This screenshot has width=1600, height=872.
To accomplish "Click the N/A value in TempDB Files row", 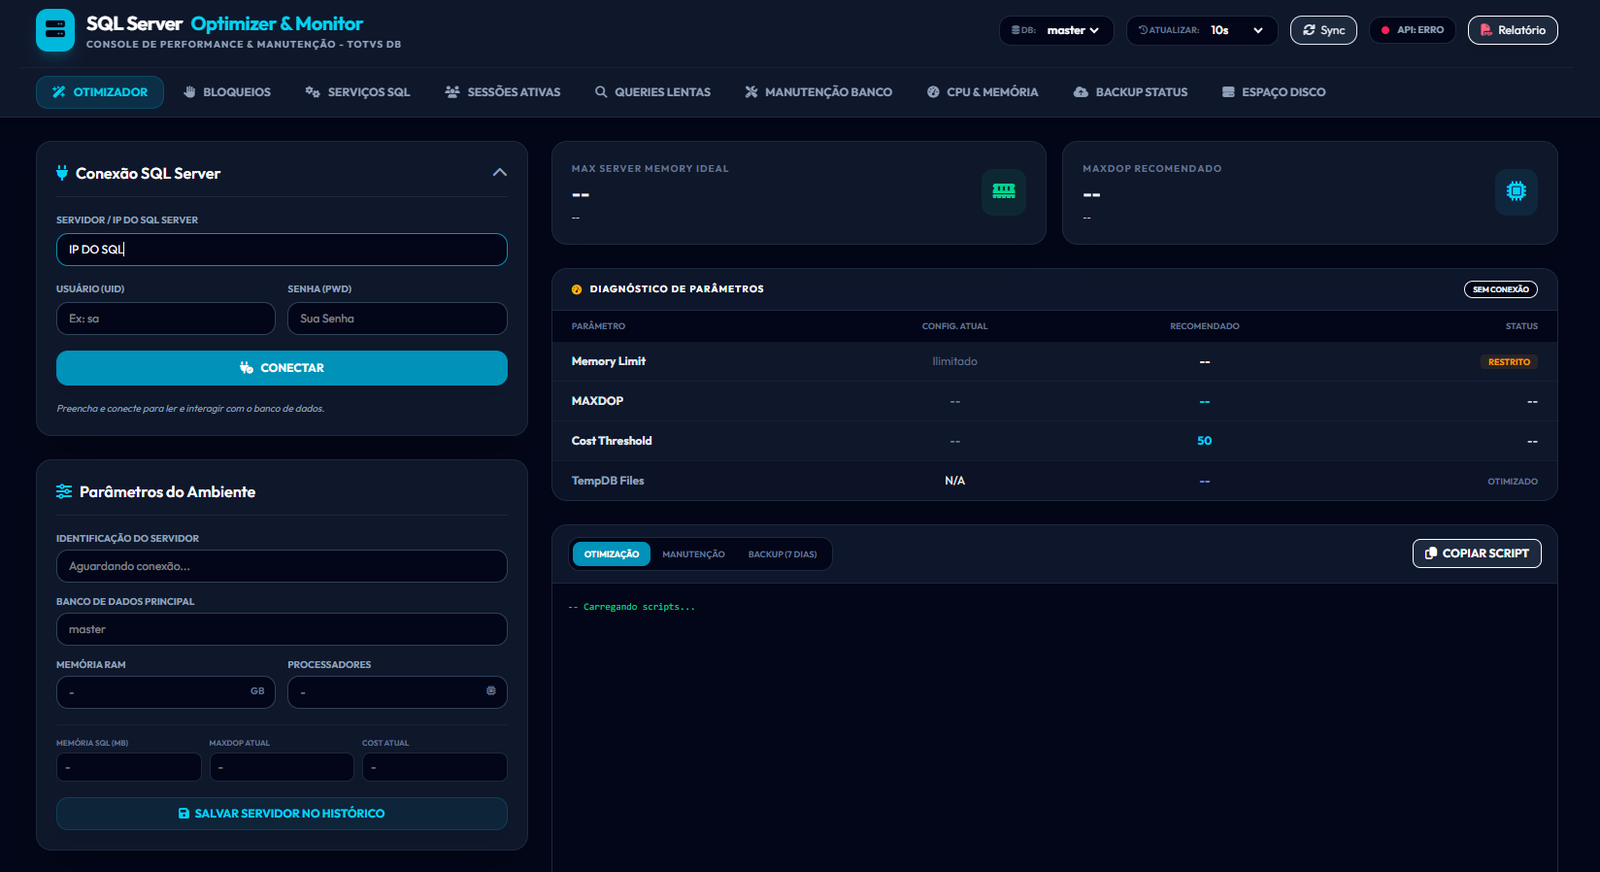I will click(955, 481).
